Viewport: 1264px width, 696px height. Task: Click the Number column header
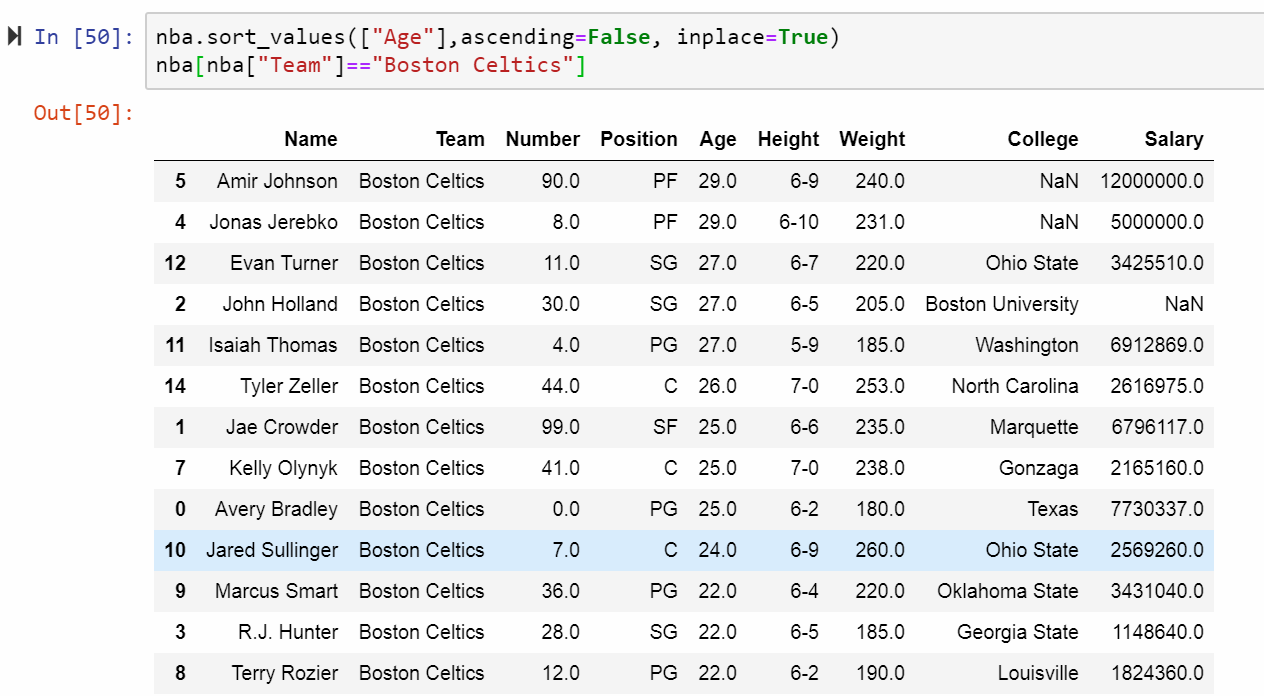[543, 139]
